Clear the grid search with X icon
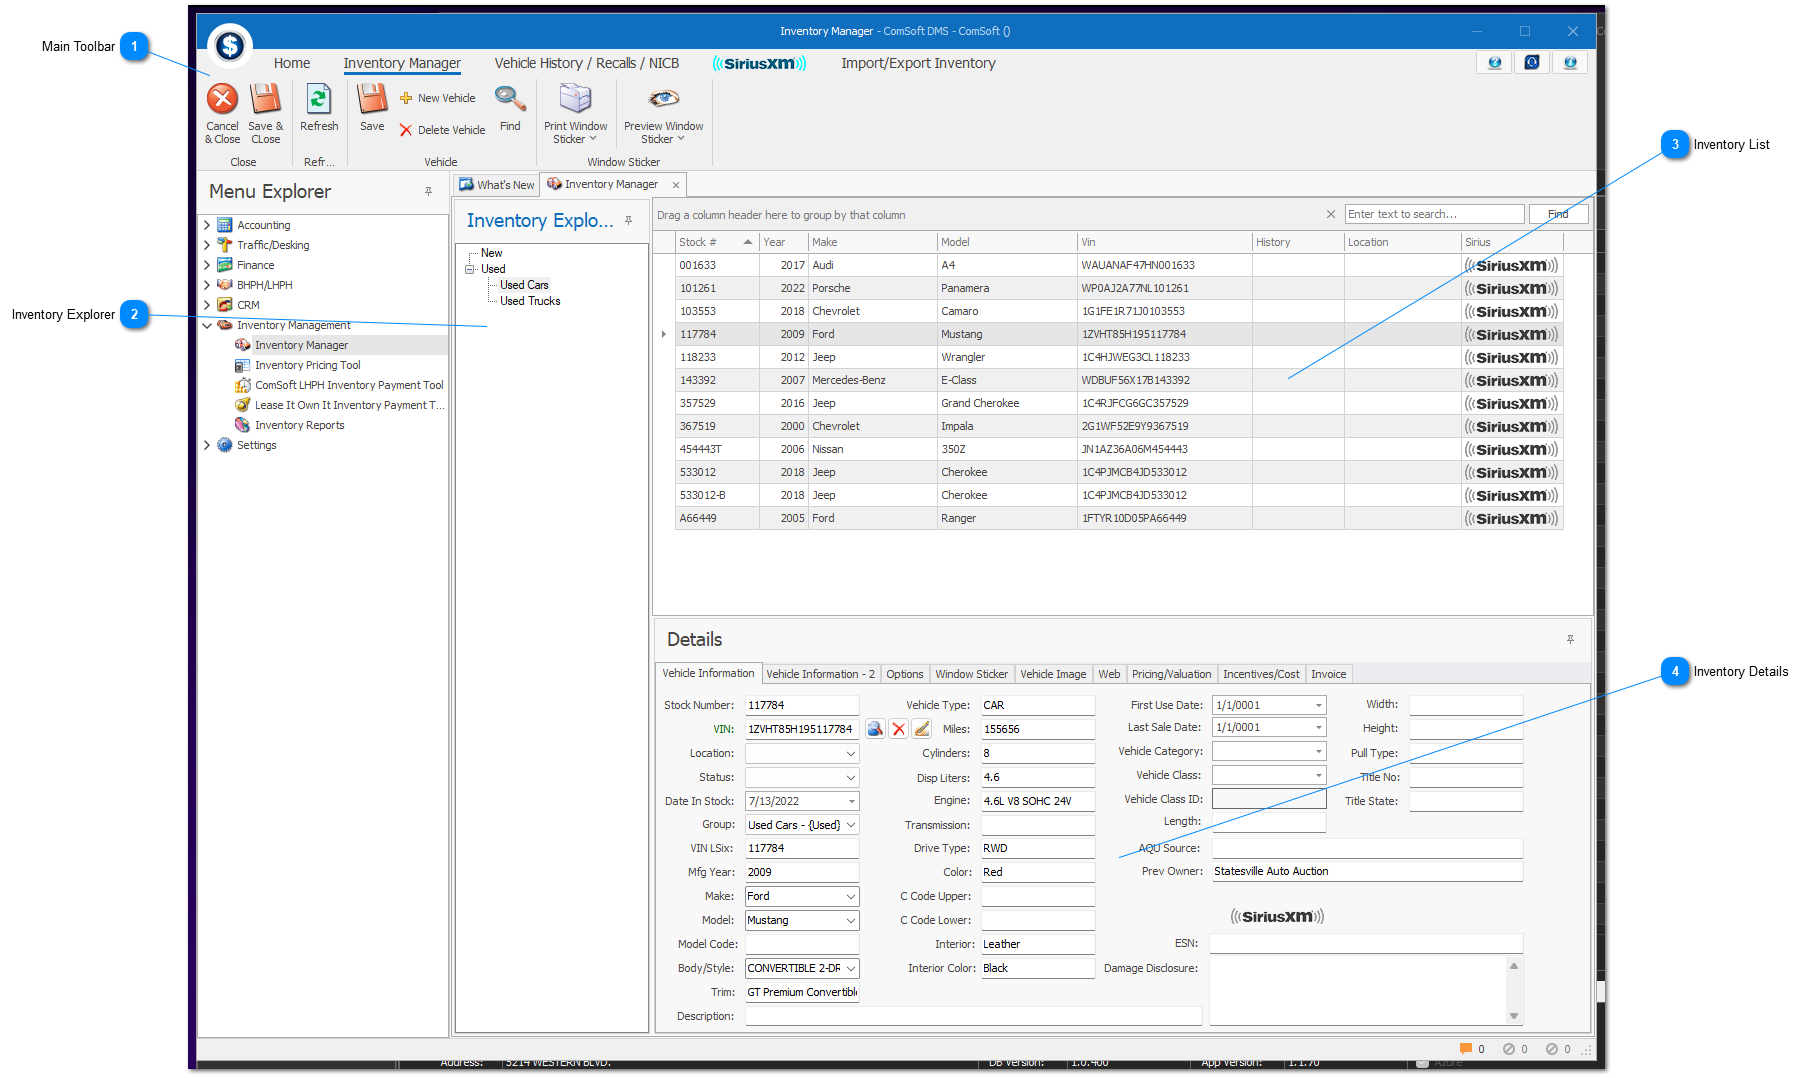Viewport: 1805px width, 1078px height. pyautogui.click(x=1331, y=214)
